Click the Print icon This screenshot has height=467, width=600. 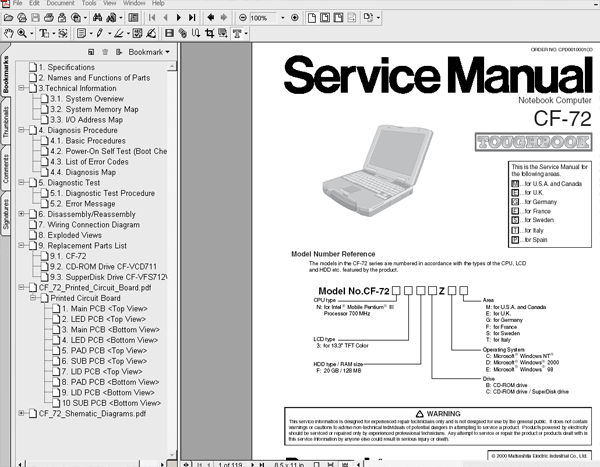click(x=49, y=18)
